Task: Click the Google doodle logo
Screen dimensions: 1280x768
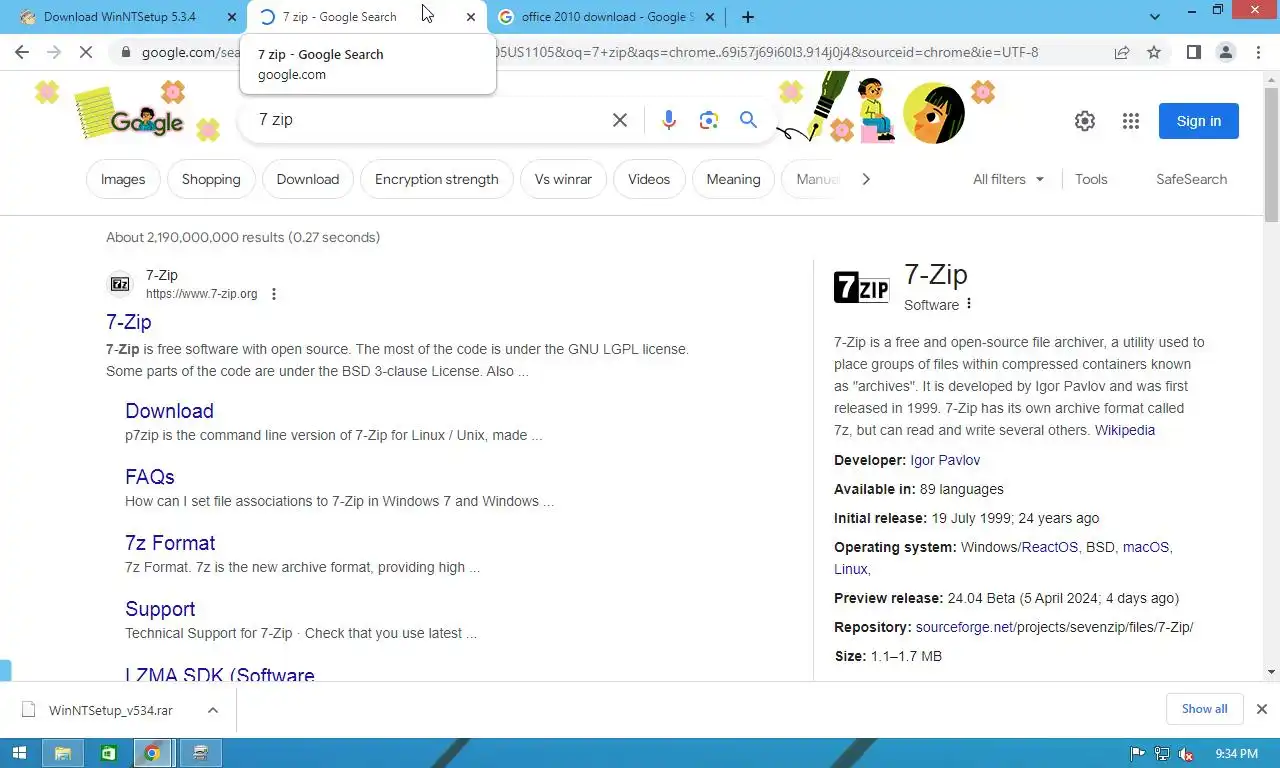Action: [x=146, y=120]
